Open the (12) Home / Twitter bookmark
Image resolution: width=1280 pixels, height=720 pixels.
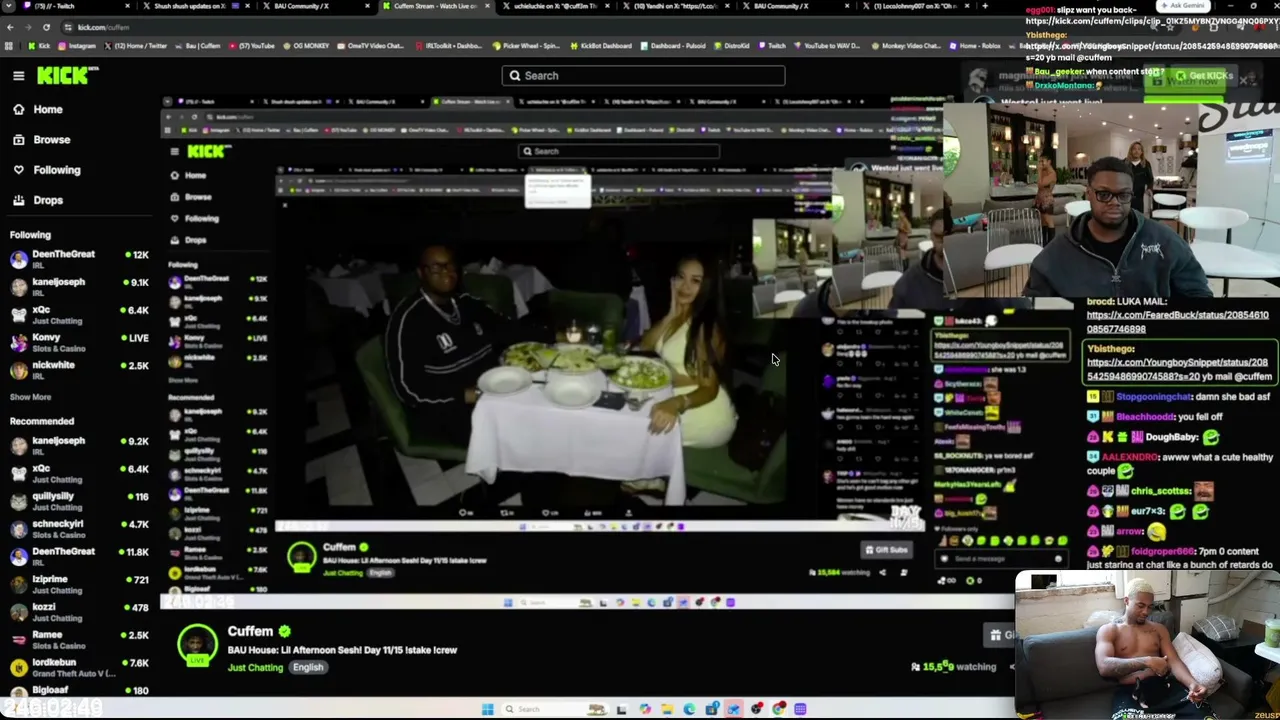click(x=136, y=46)
